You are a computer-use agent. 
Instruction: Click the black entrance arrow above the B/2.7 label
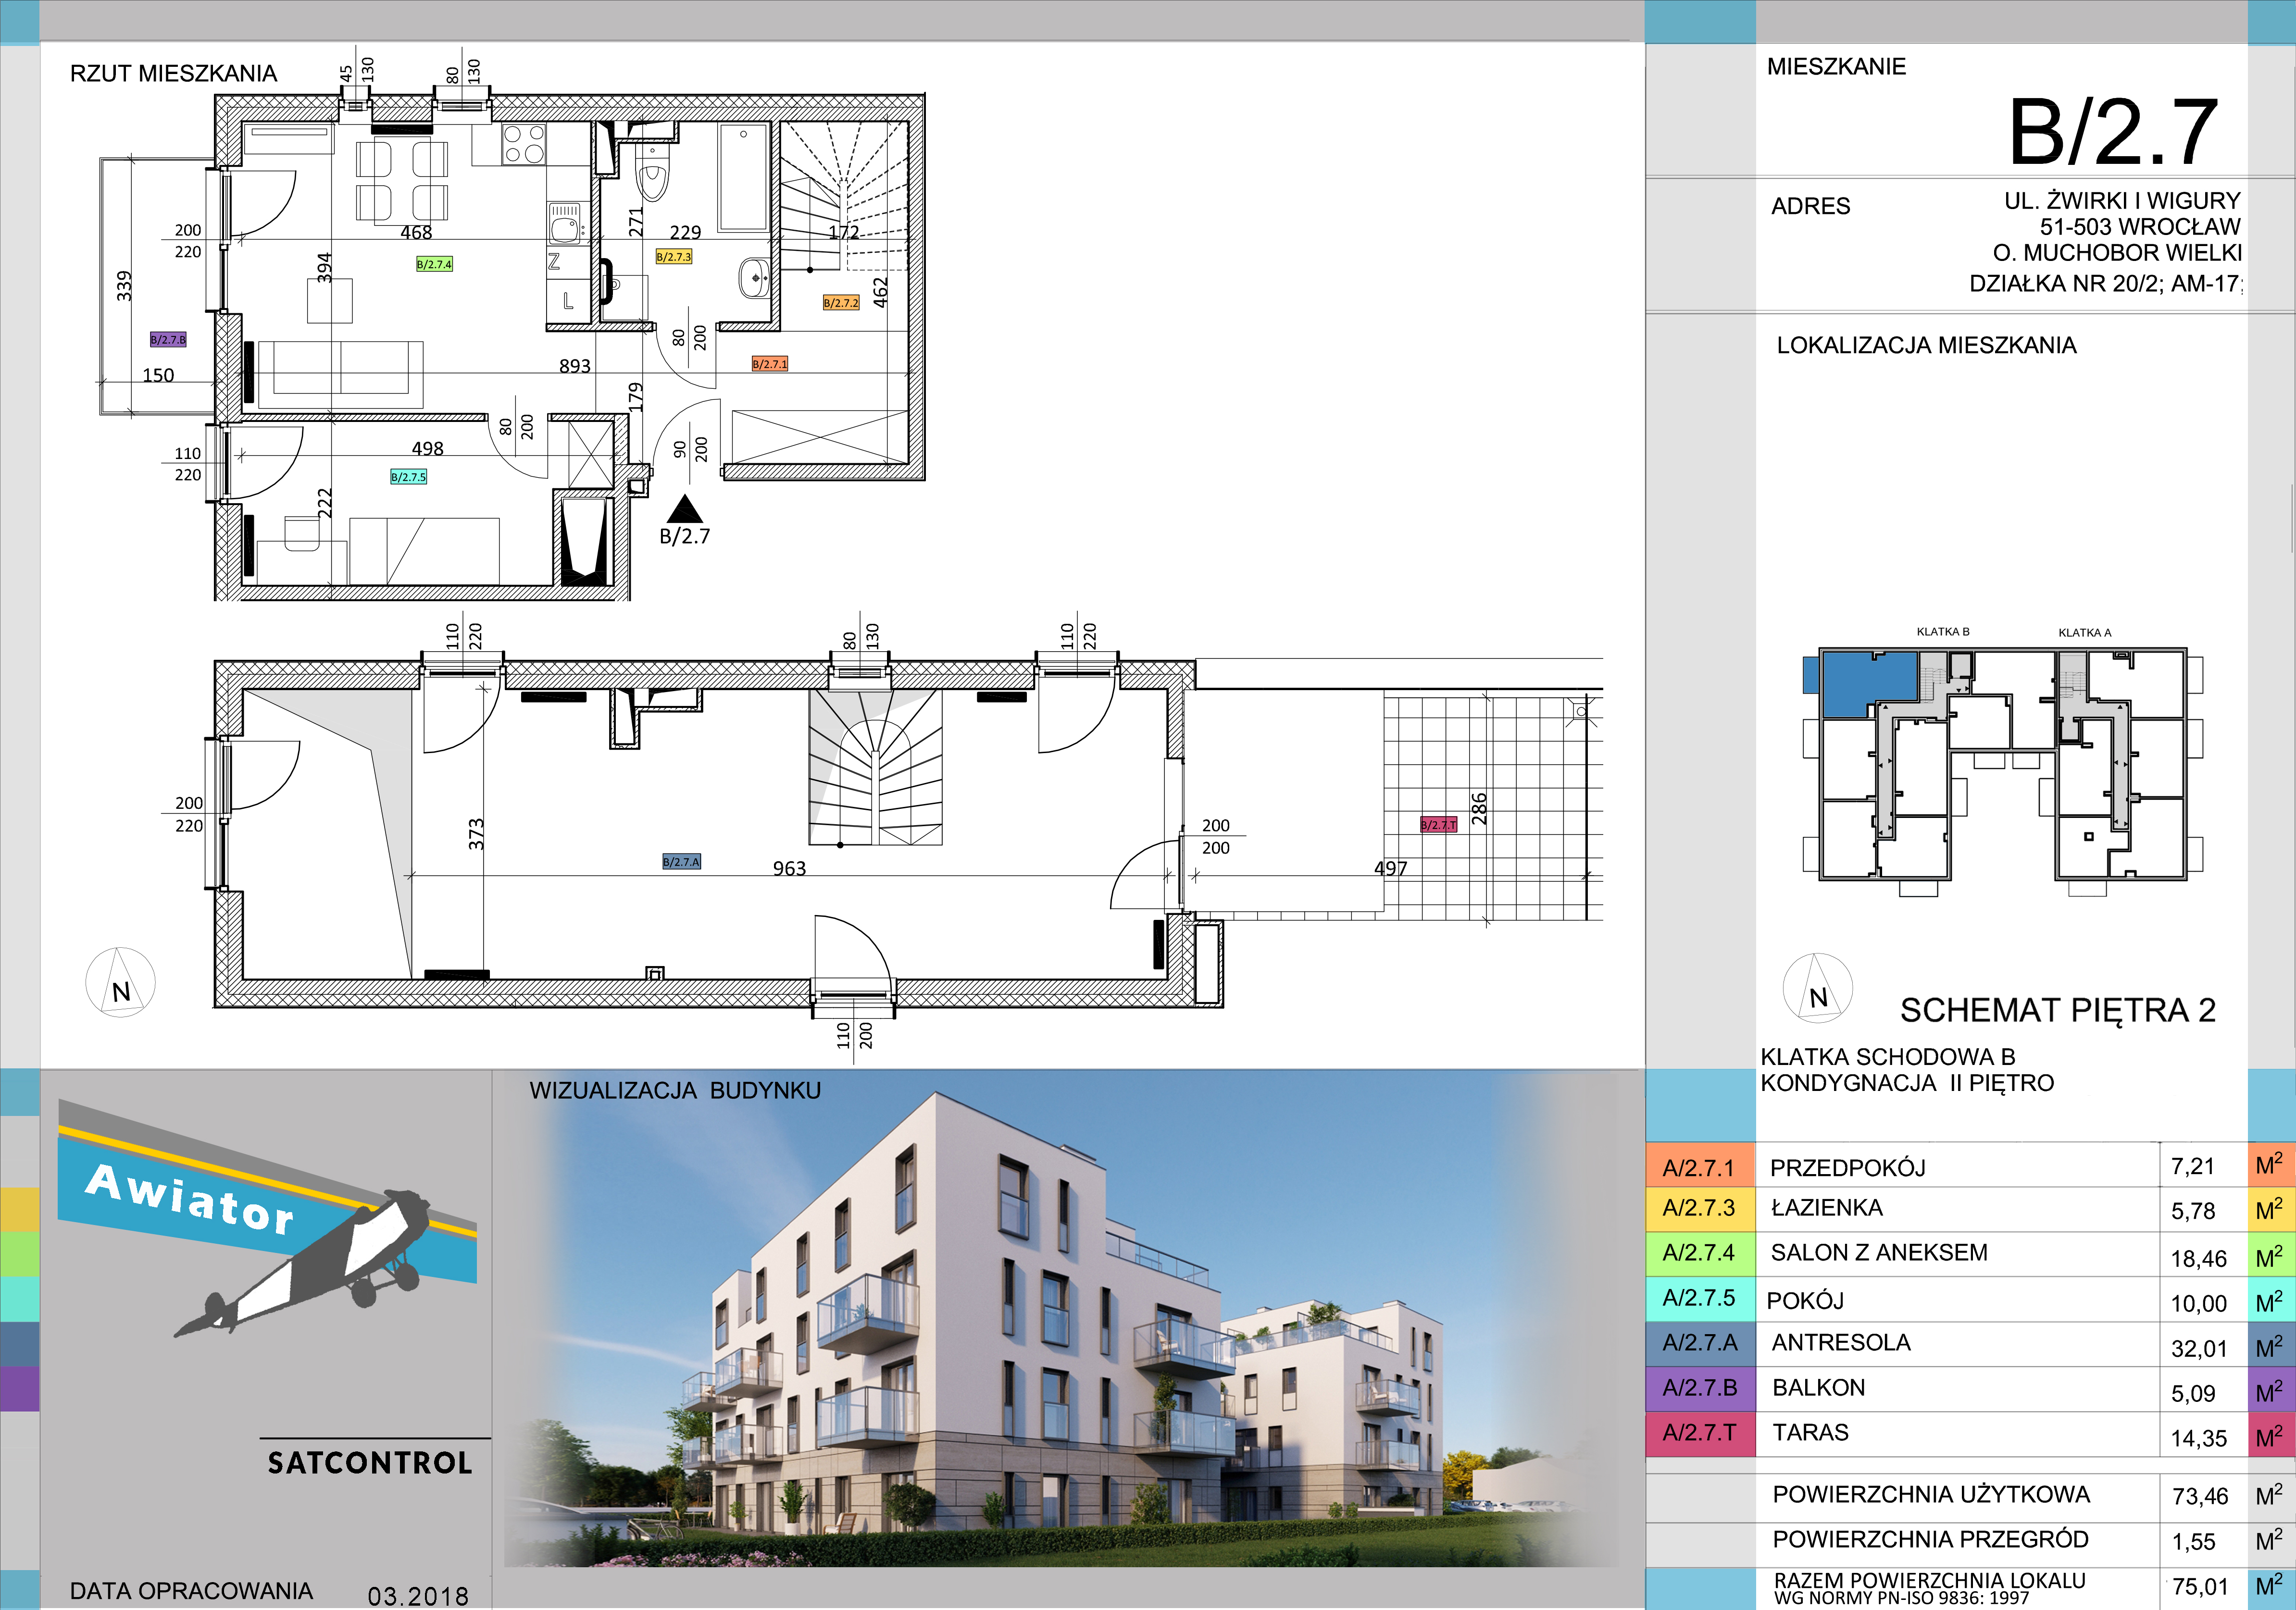point(685,508)
